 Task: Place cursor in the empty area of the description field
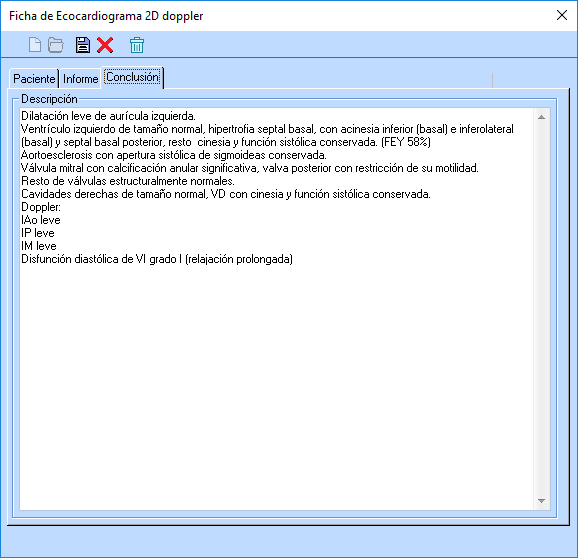click(x=276, y=383)
